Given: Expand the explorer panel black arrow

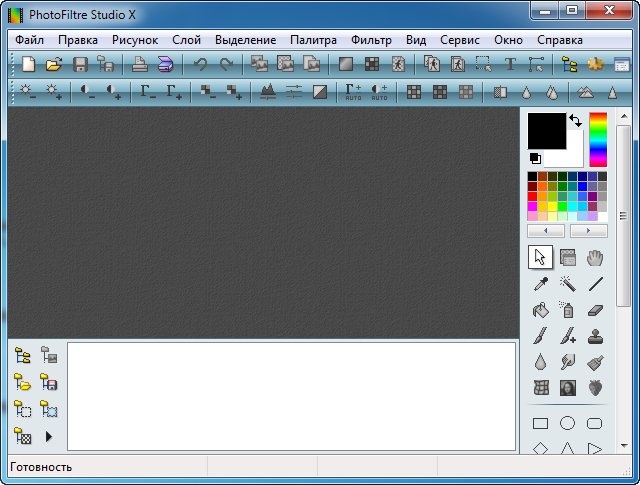Looking at the screenshot, I should click(x=48, y=436).
